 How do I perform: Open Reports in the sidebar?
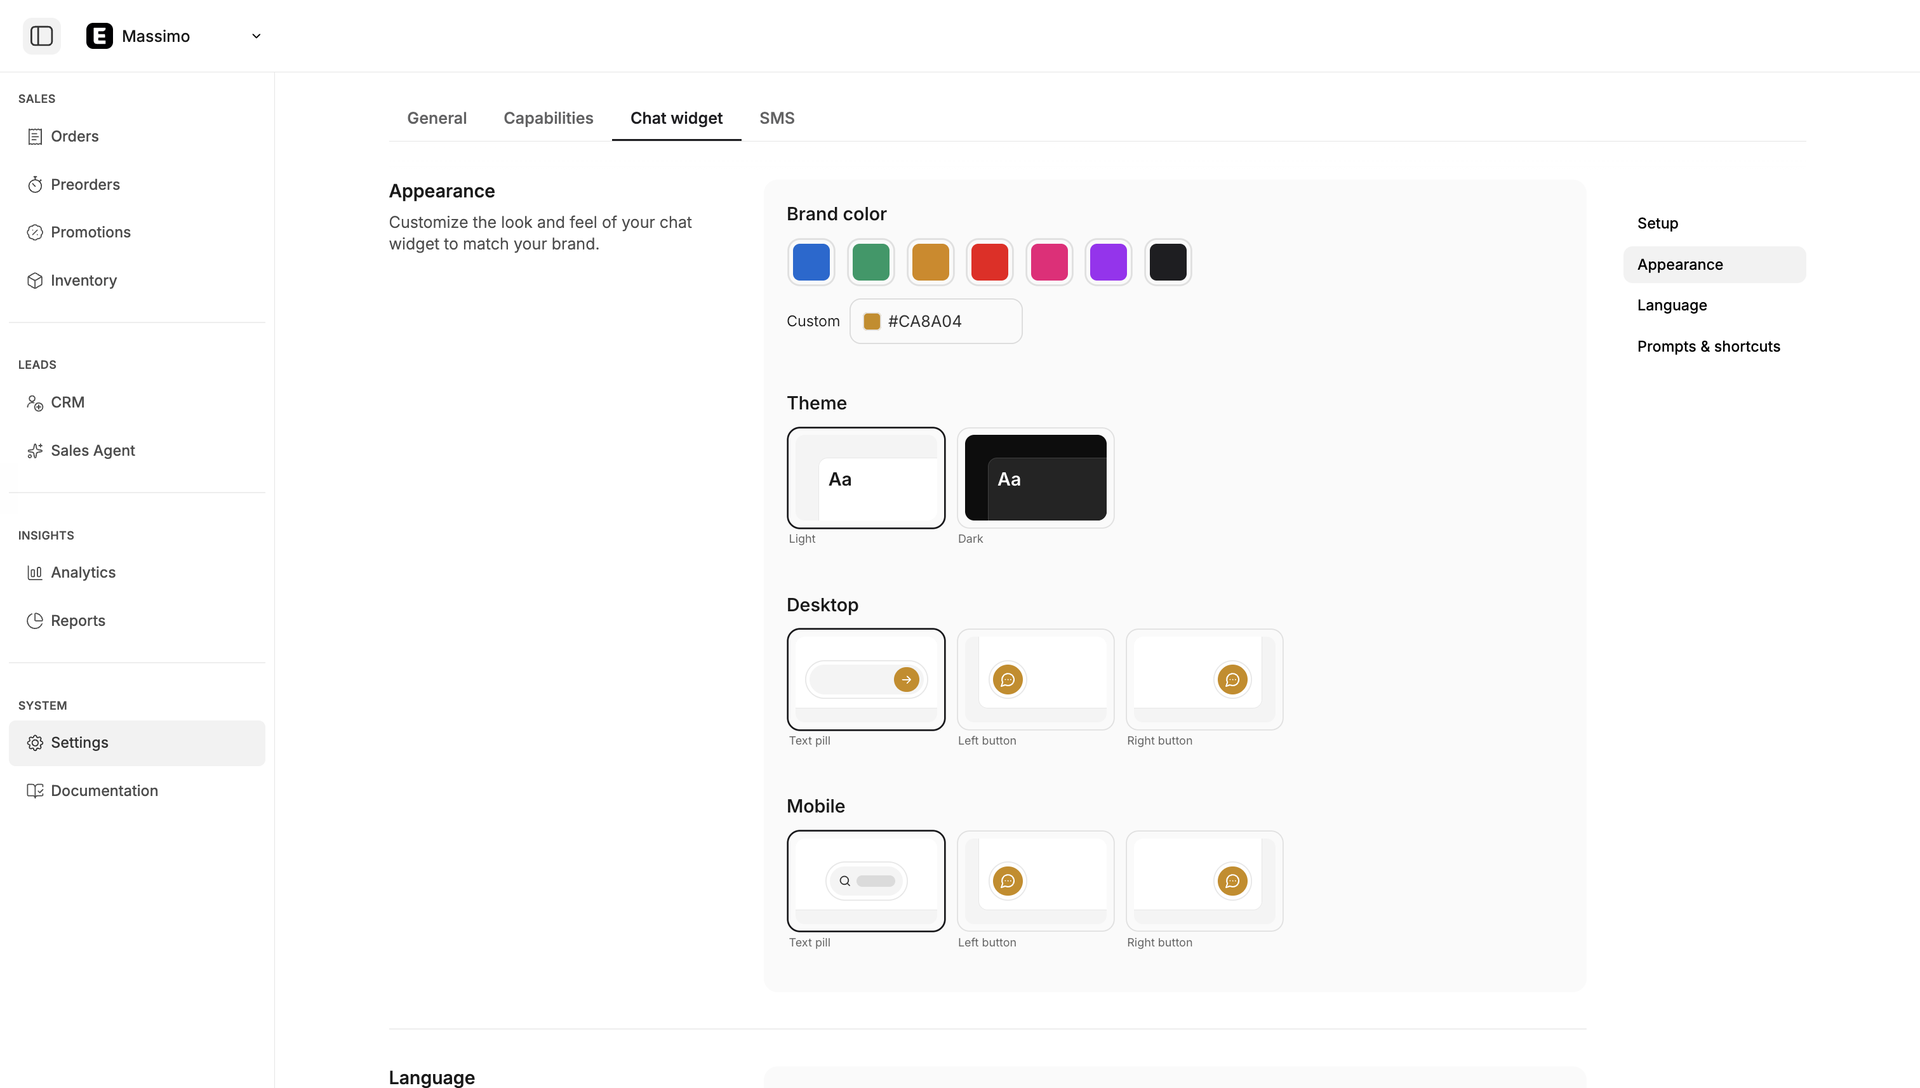point(137,621)
